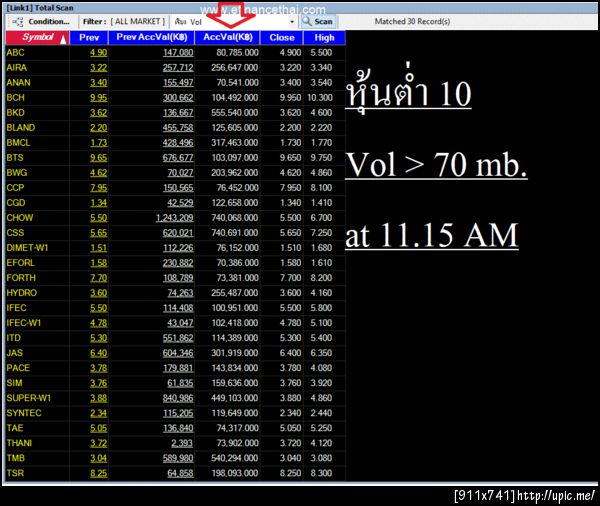Click Prev AccVal 1,243,209 for CHOW

(x=174, y=218)
